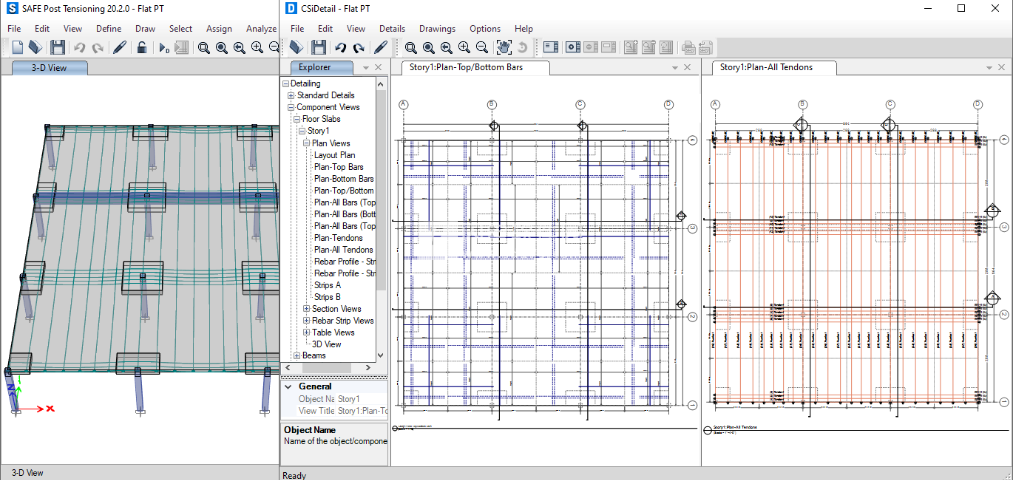Collapse the General properties section
1016x480 pixels.
pyautogui.click(x=288, y=387)
